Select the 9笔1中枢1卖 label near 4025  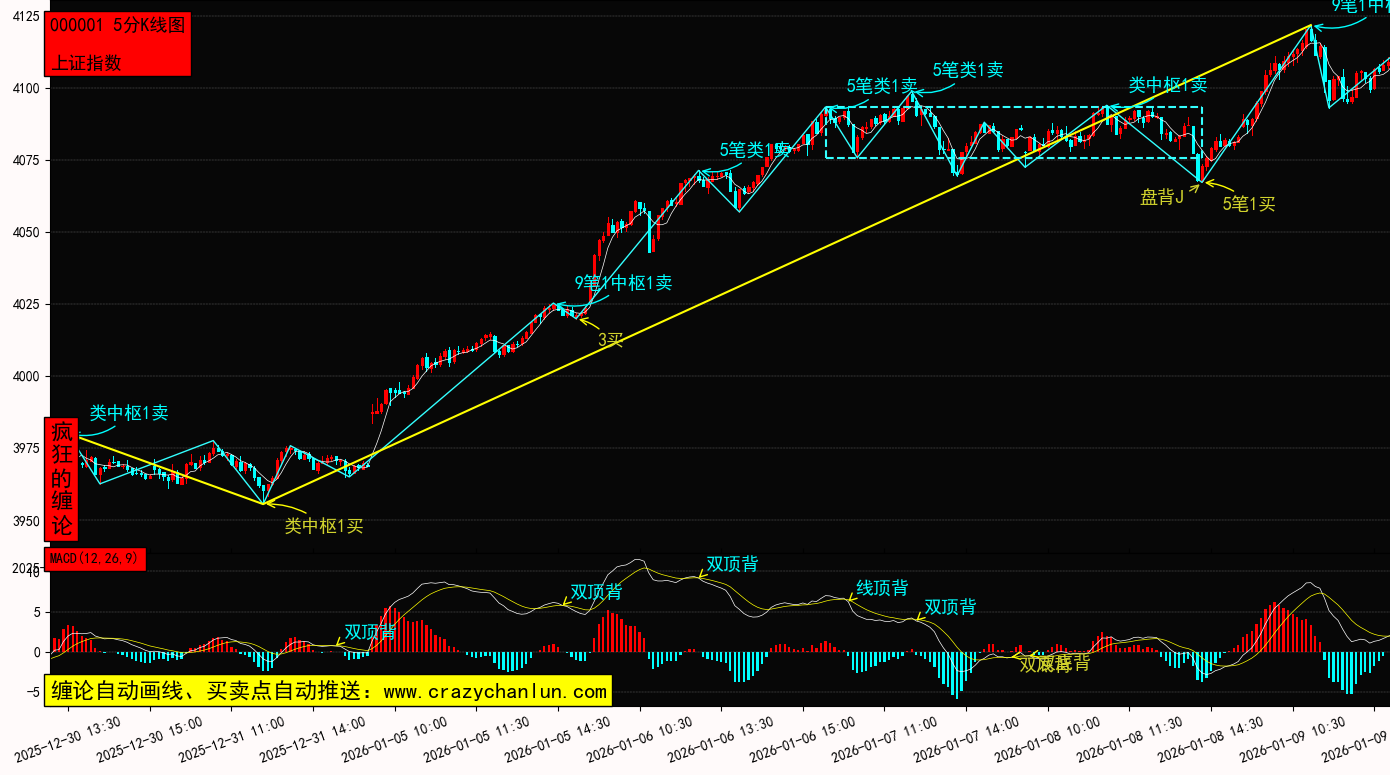[623, 283]
